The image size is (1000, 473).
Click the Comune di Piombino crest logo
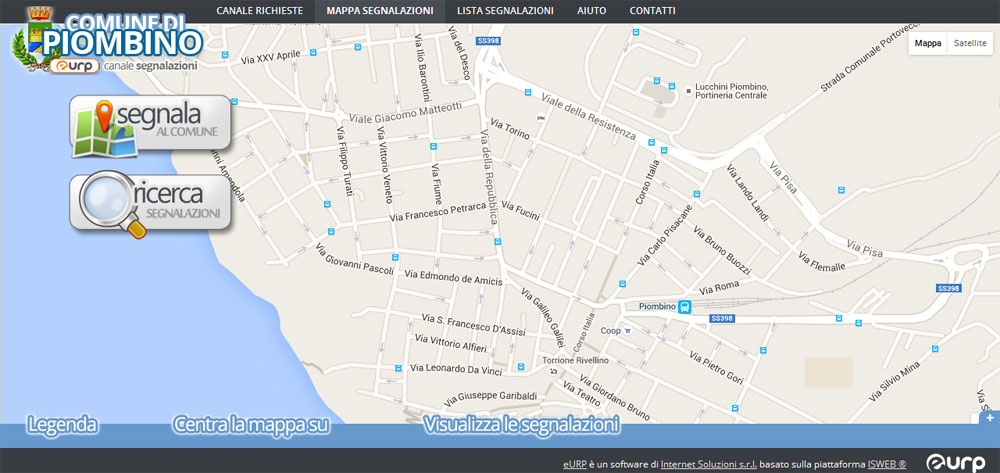(37, 38)
